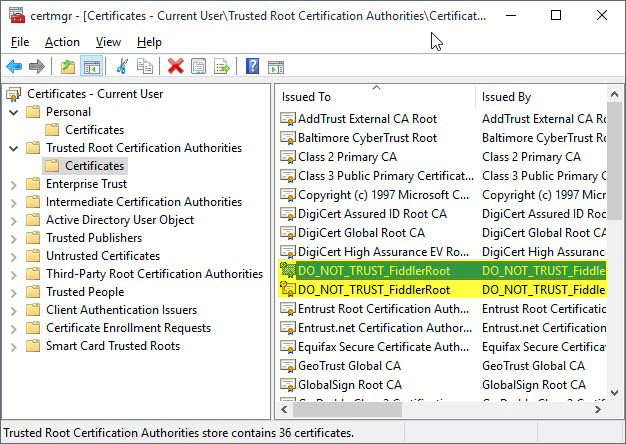Expand Active Directory User Object node
The image size is (626, 444).
[14, 221]
